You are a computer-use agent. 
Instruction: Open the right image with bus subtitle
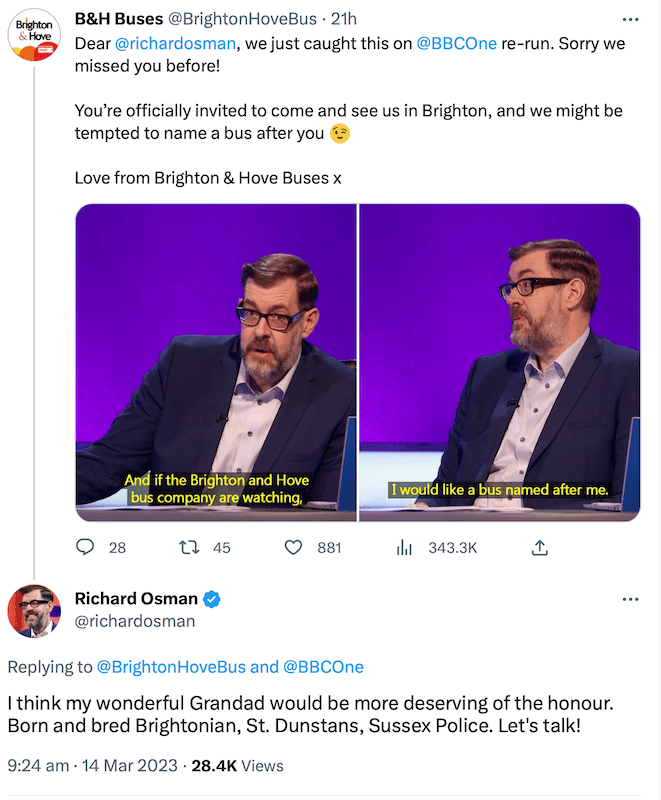point(499,362)
